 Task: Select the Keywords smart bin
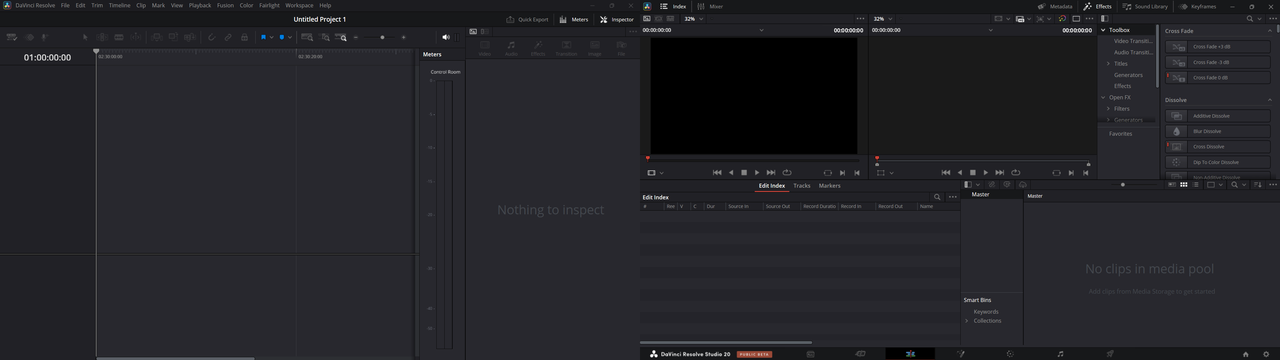point(986,311)
